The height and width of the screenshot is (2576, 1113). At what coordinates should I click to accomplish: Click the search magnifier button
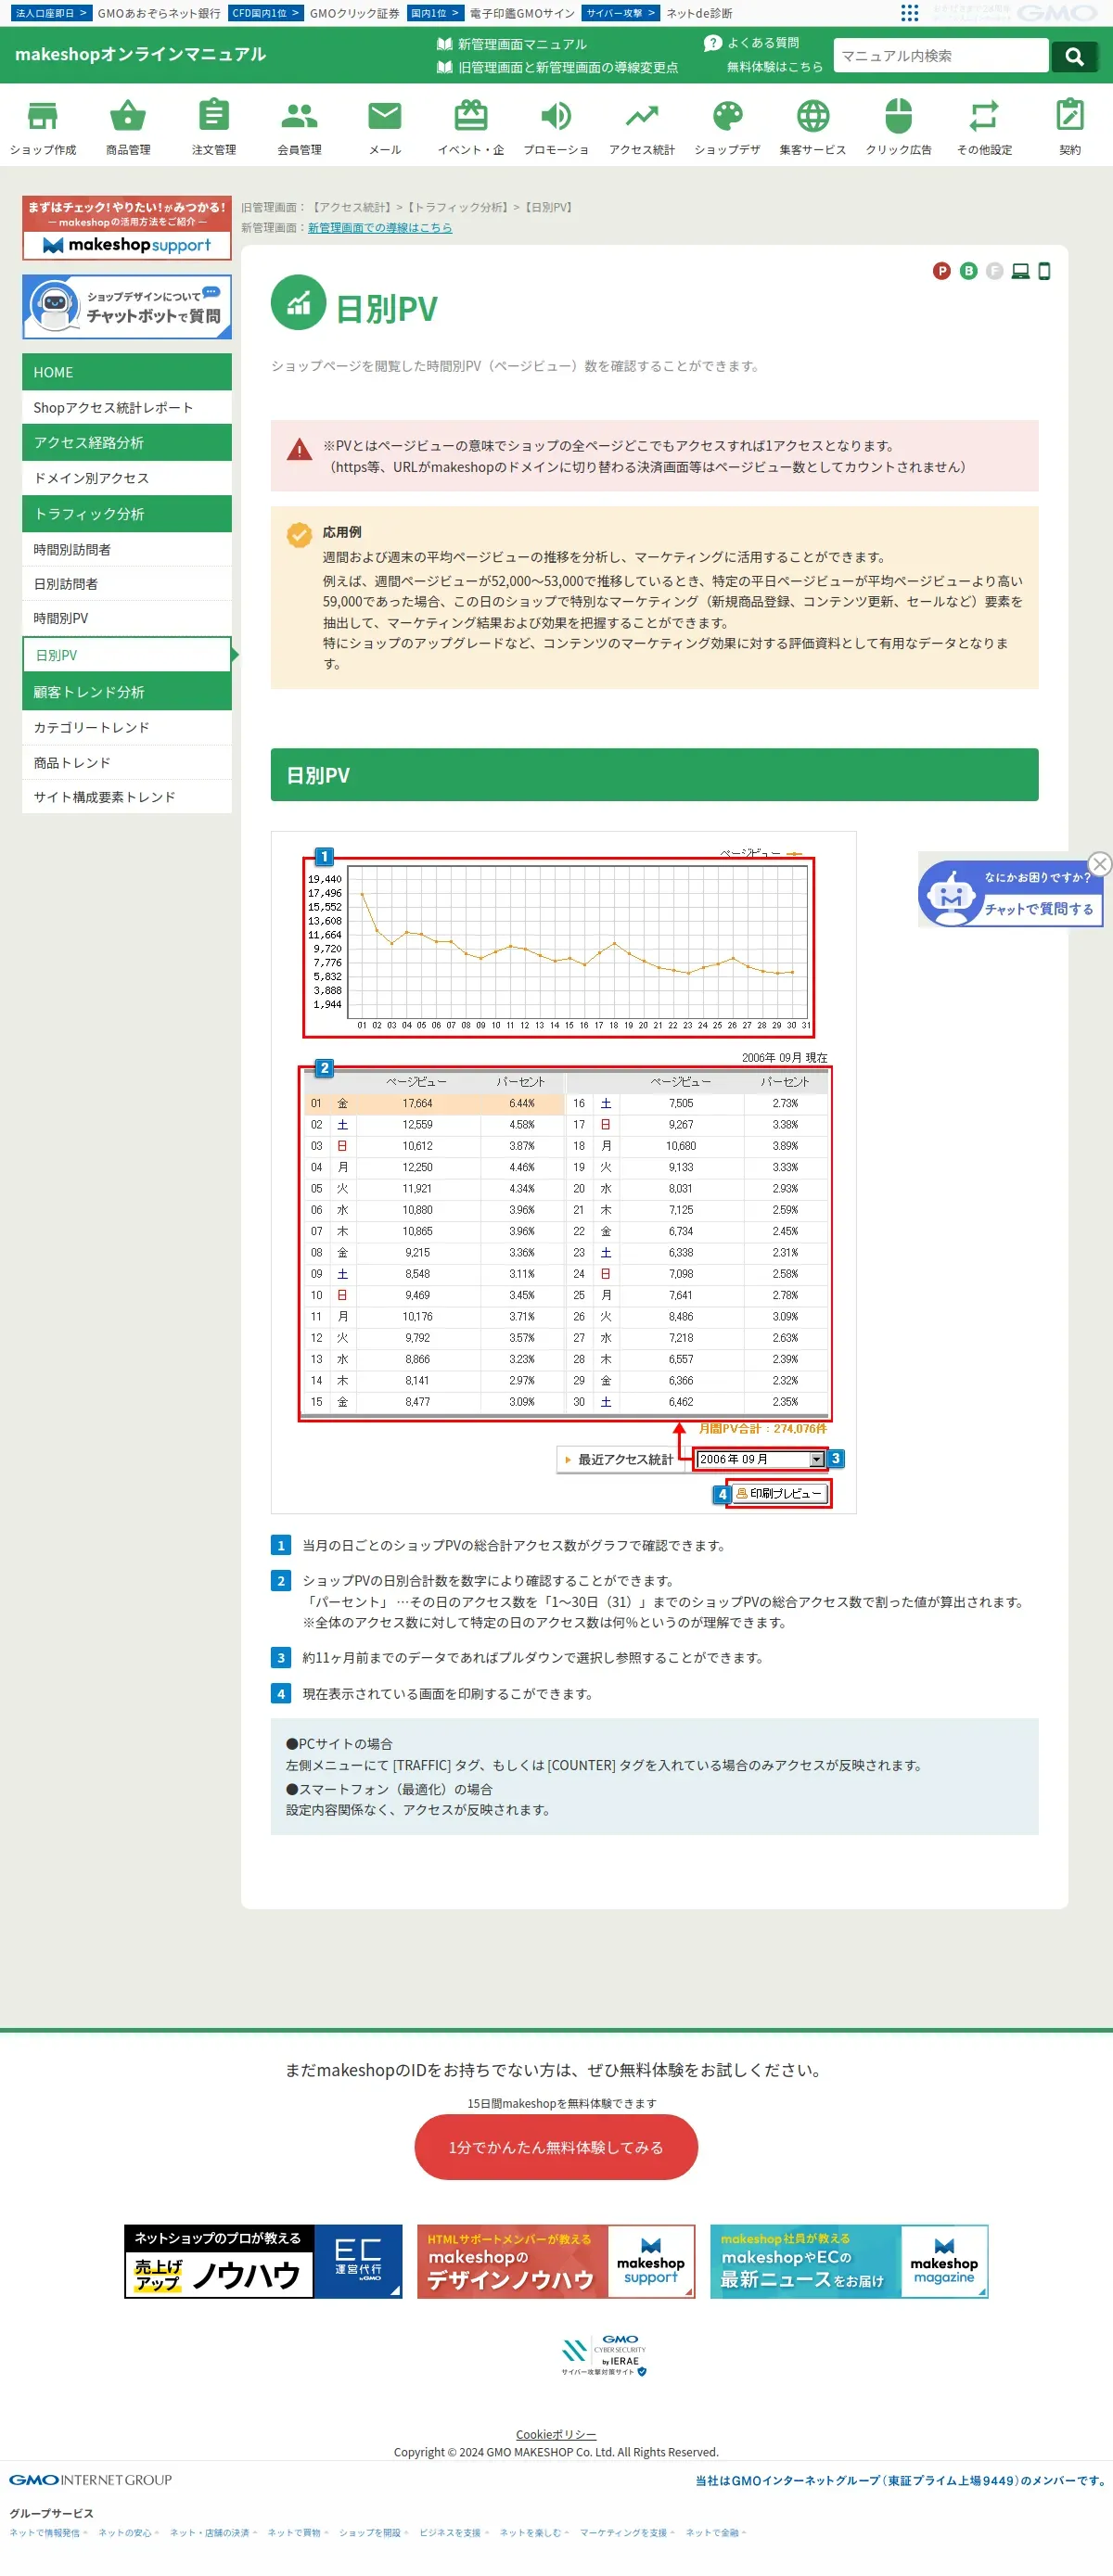tap(1075, 56)
